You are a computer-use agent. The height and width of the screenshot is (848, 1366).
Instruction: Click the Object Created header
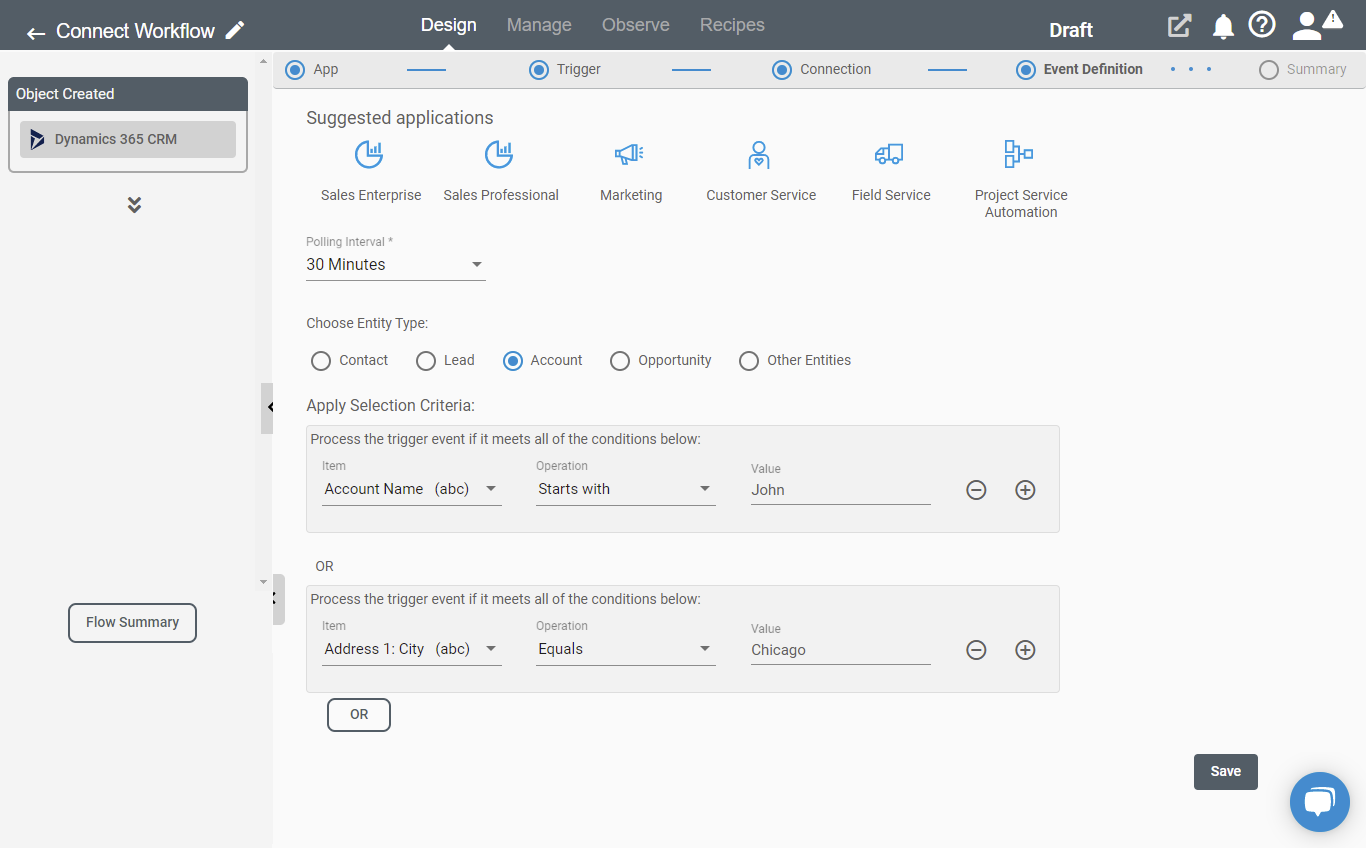[x=128, y=94]
